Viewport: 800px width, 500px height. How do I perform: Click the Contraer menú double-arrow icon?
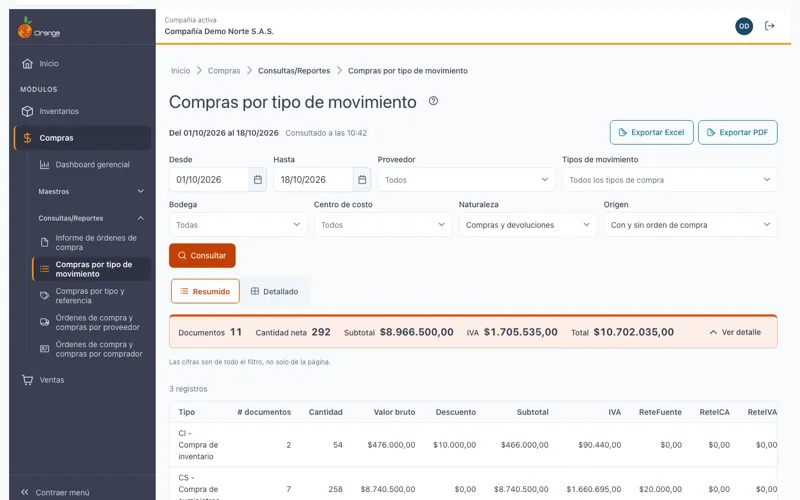point(24,492)
